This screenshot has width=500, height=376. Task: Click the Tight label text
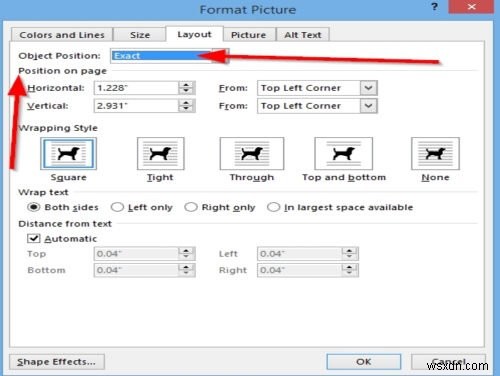tap(160, 177)
